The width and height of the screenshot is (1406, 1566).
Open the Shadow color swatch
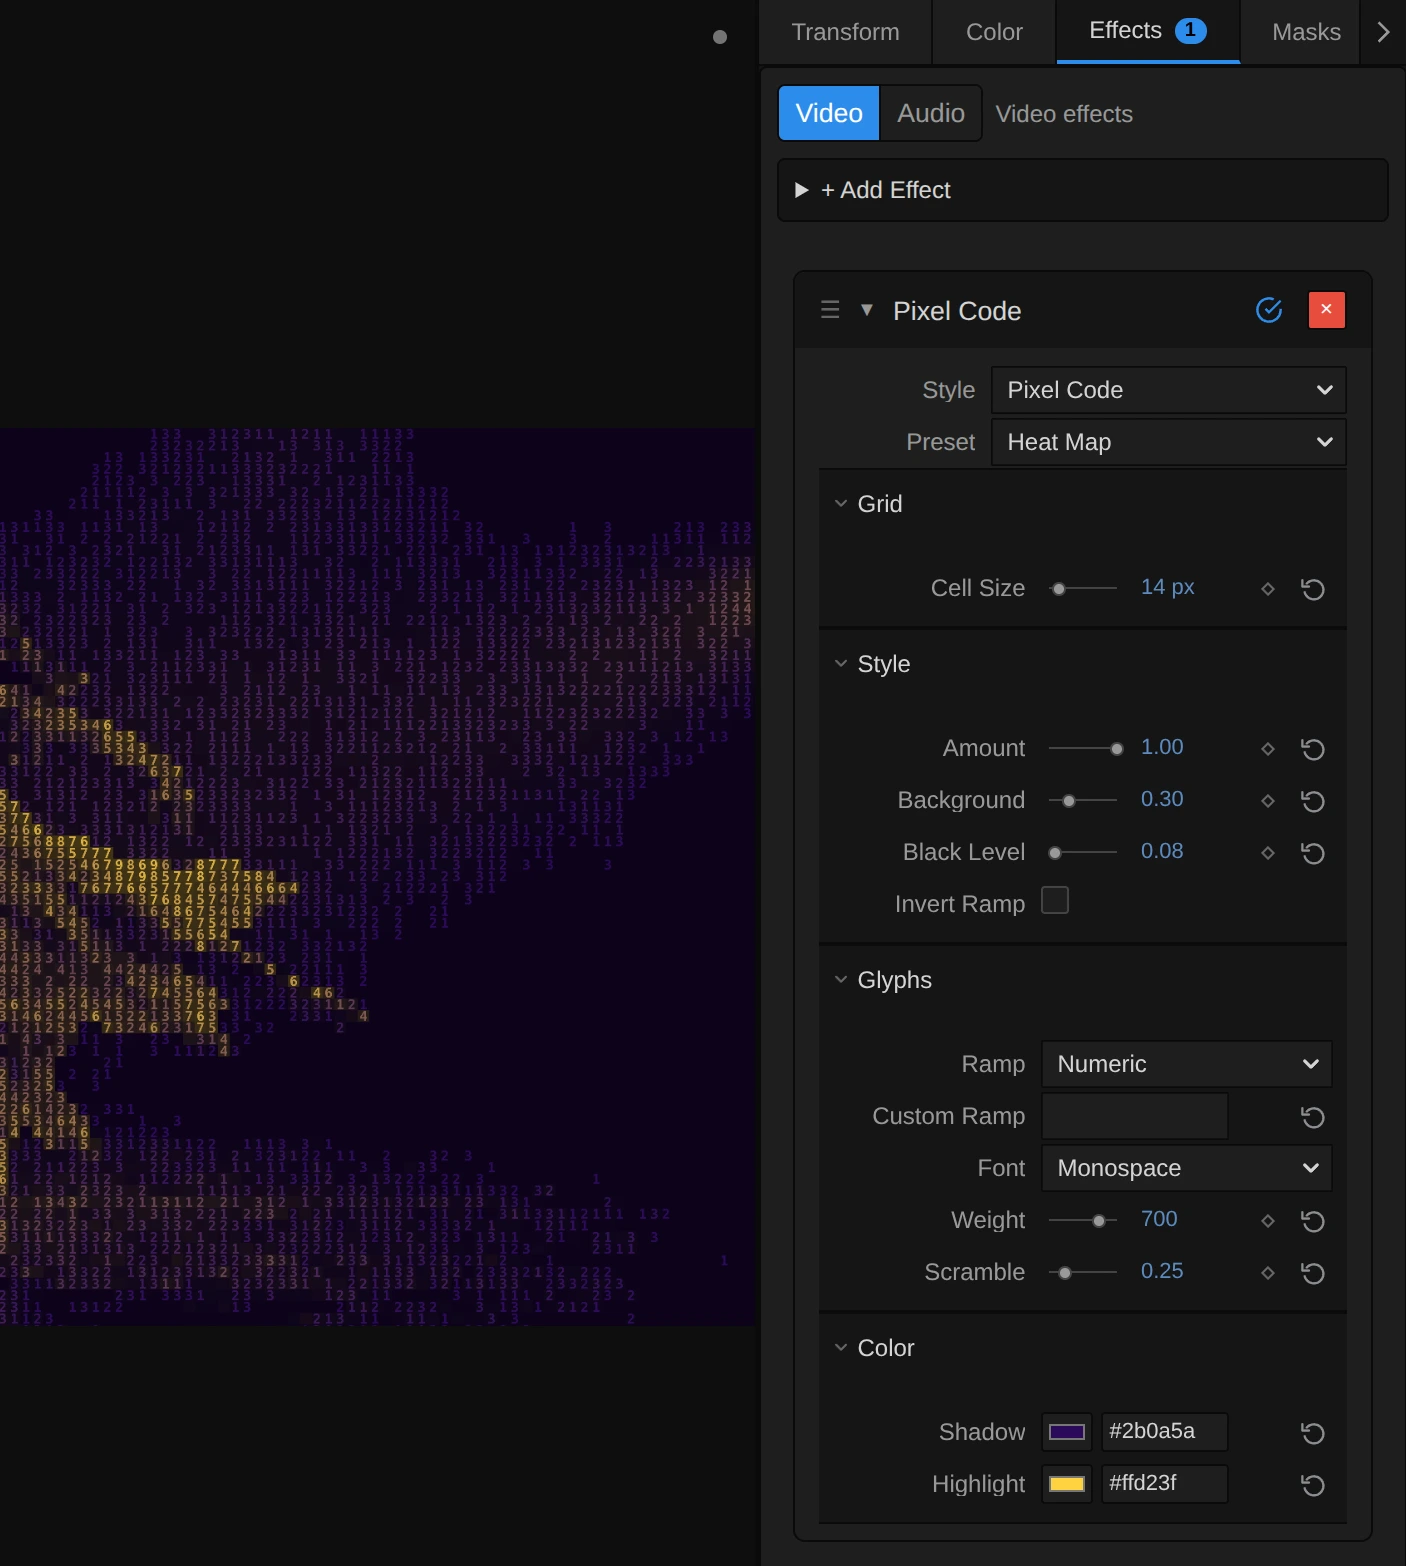(1067, 1432)
